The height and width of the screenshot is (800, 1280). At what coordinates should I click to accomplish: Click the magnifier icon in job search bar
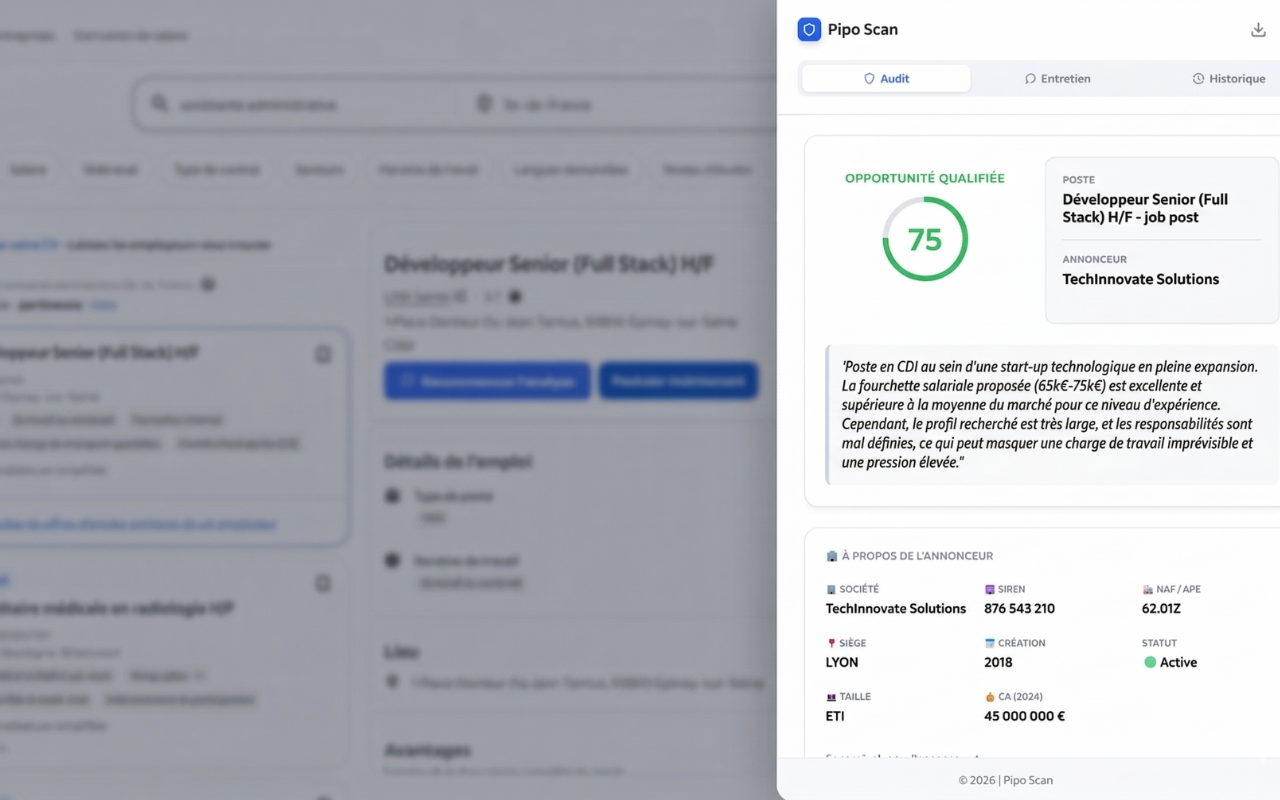(160, 104)
